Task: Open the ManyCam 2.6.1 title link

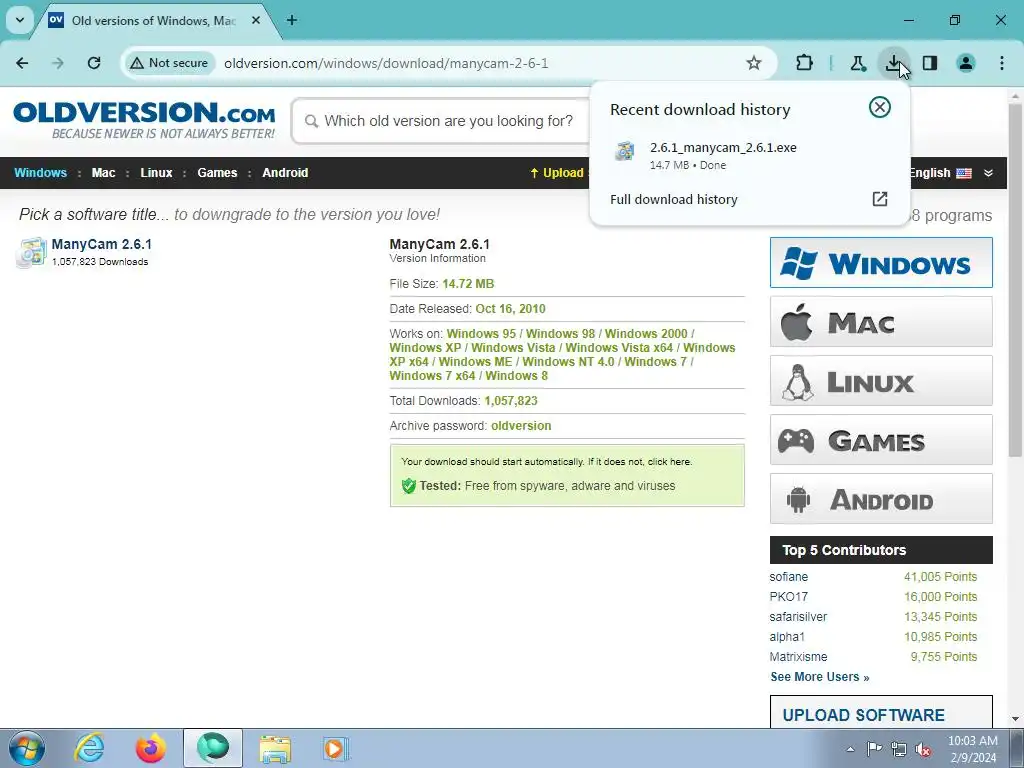Action: pyautogui.click(x=102, y=244)
